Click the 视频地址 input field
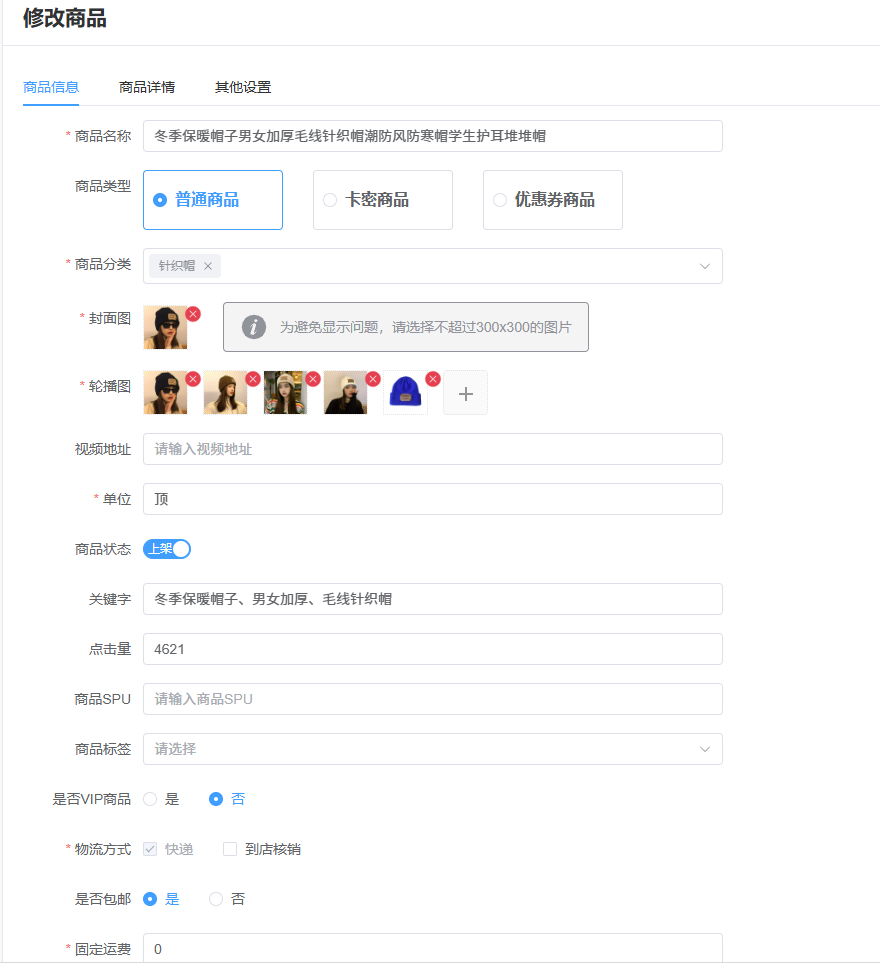 coord(432,449)
